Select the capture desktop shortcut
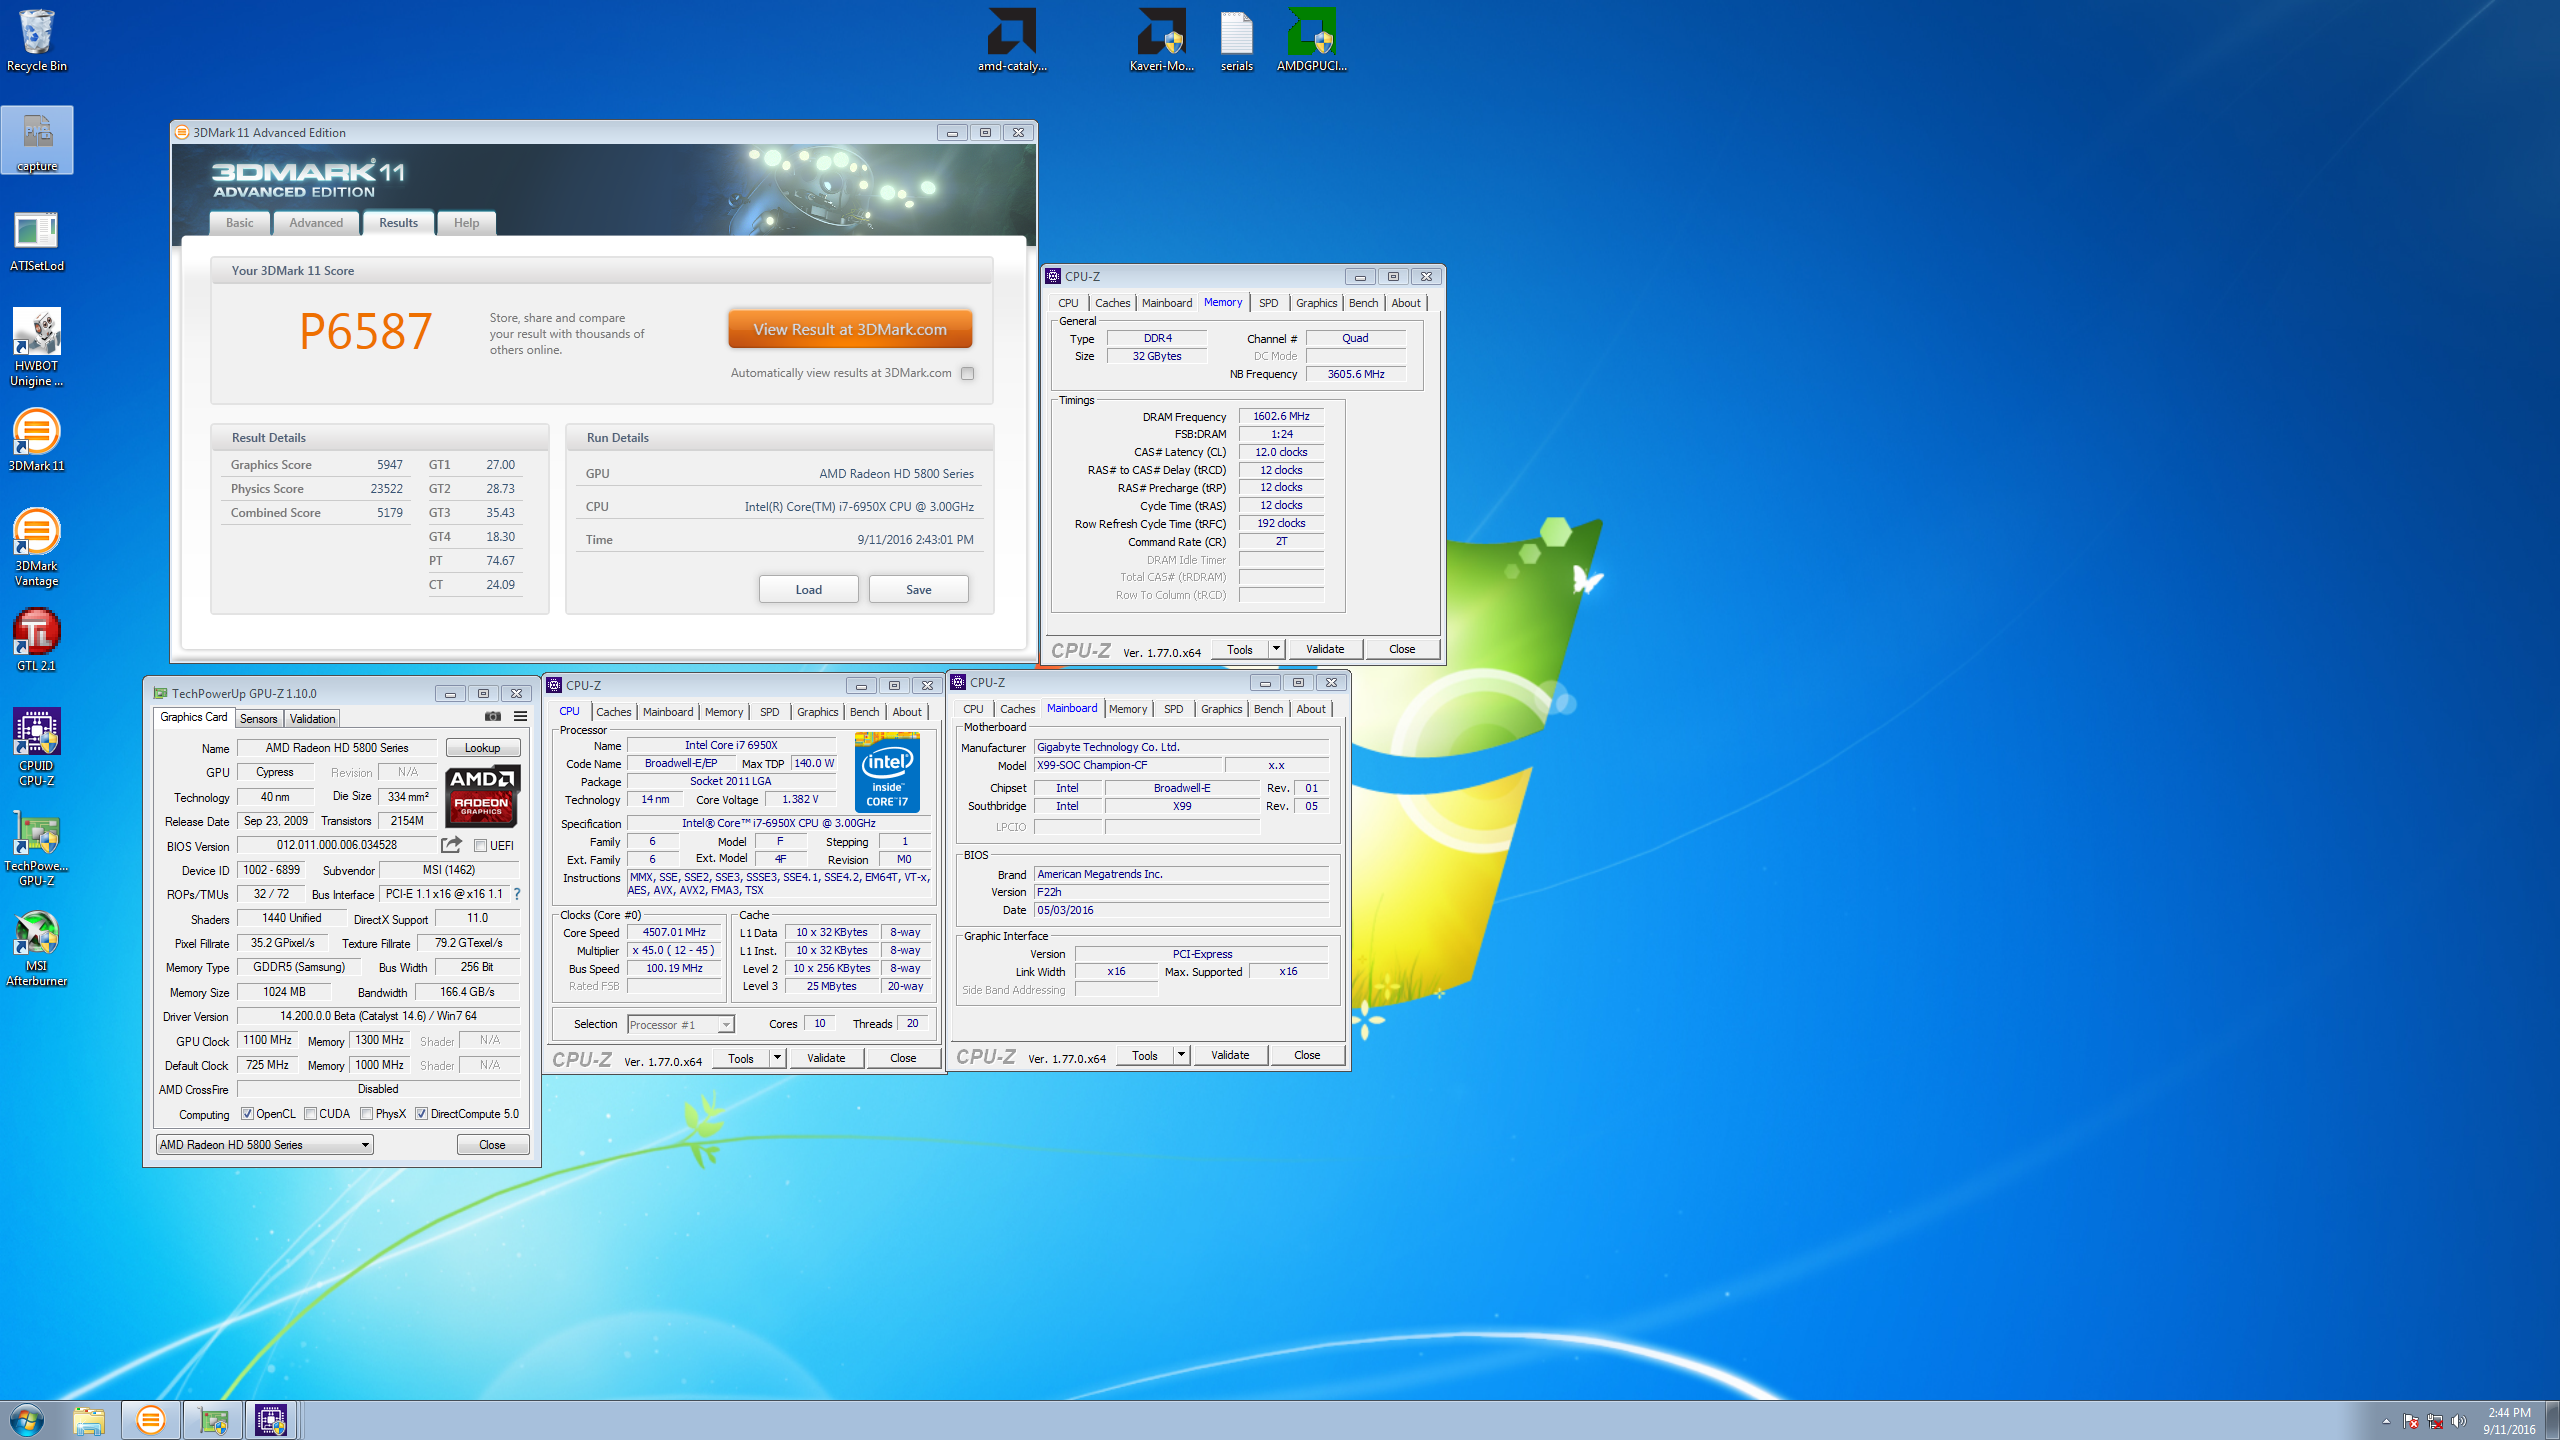Viewport: 2560px width, 1440px height. [x=37, y=140]
